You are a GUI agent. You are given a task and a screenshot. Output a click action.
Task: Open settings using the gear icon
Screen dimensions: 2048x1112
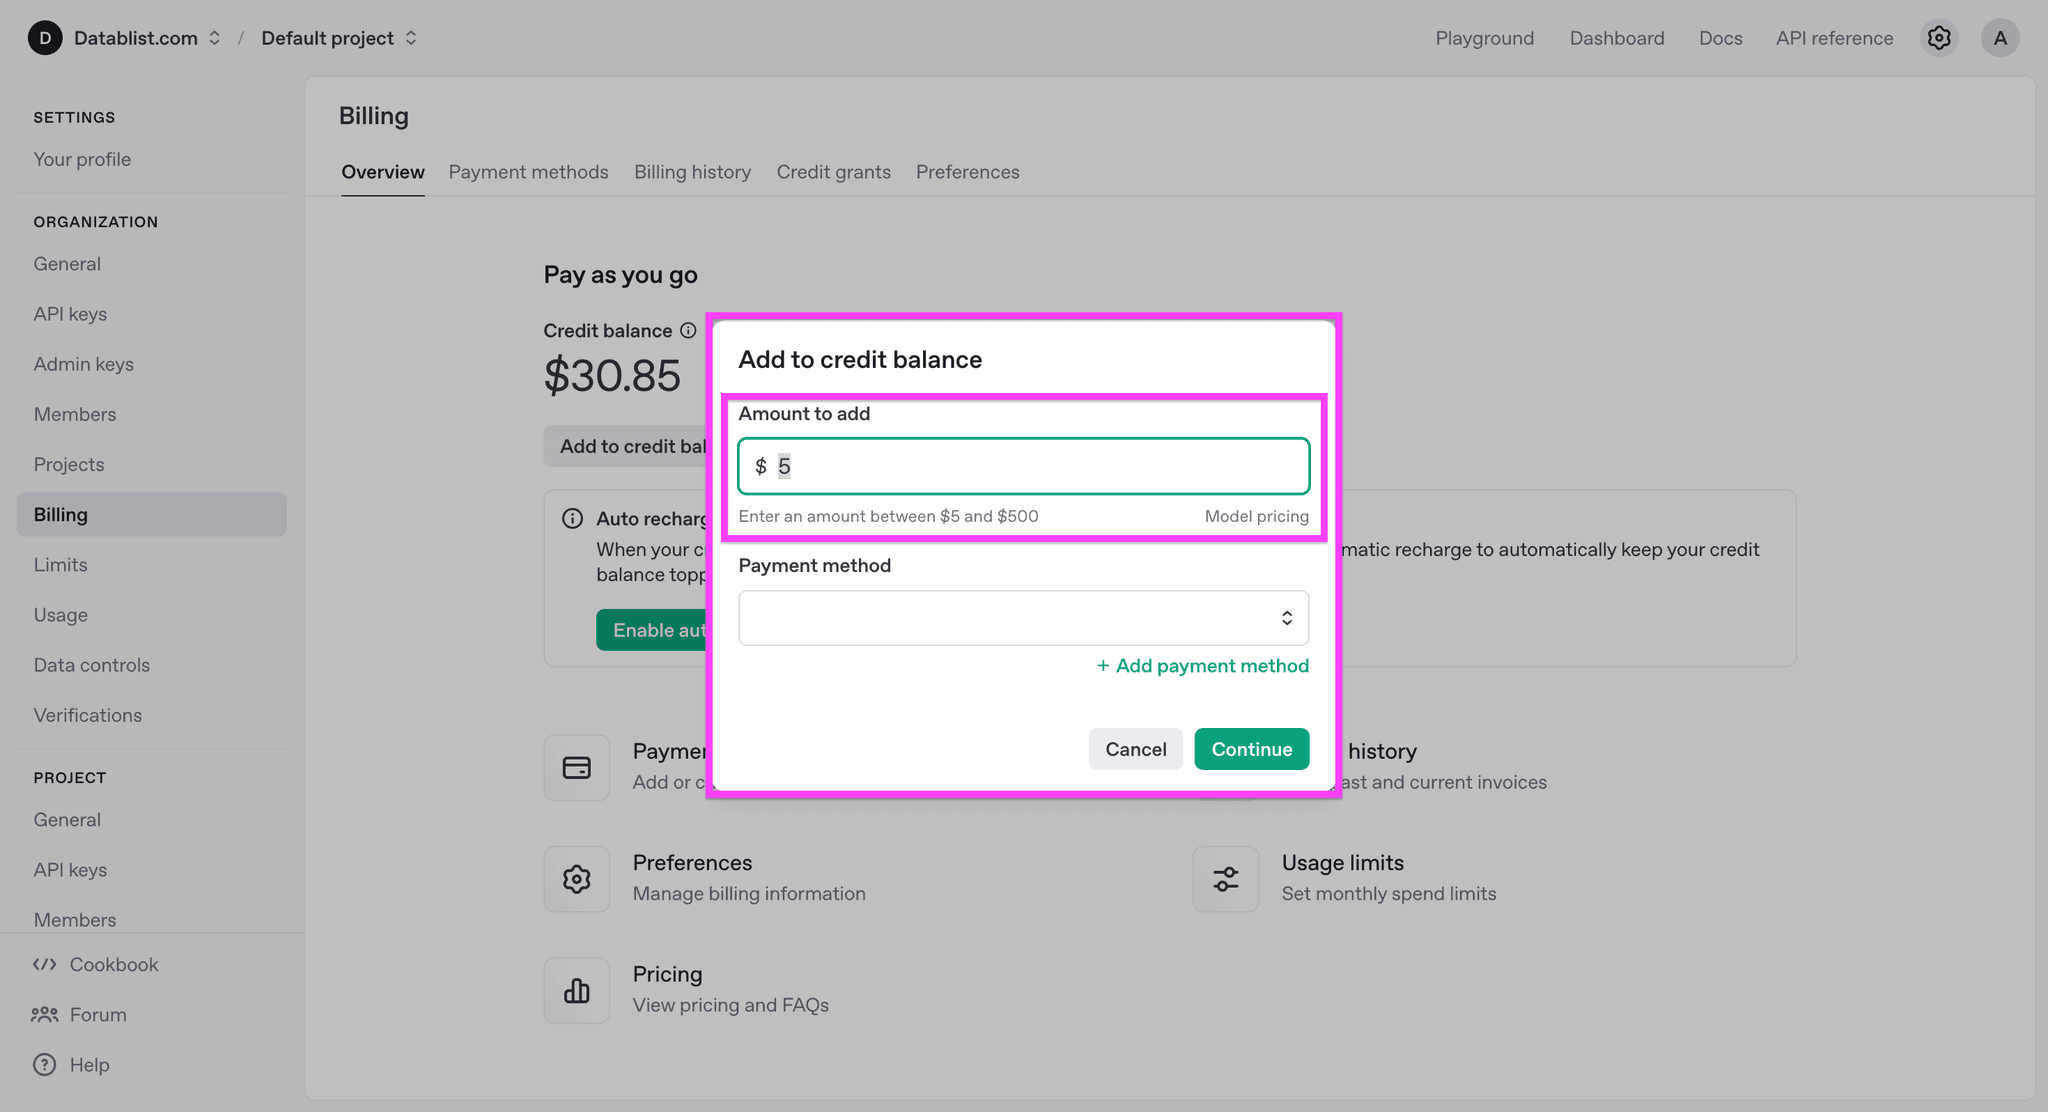tap(1938, 37)
